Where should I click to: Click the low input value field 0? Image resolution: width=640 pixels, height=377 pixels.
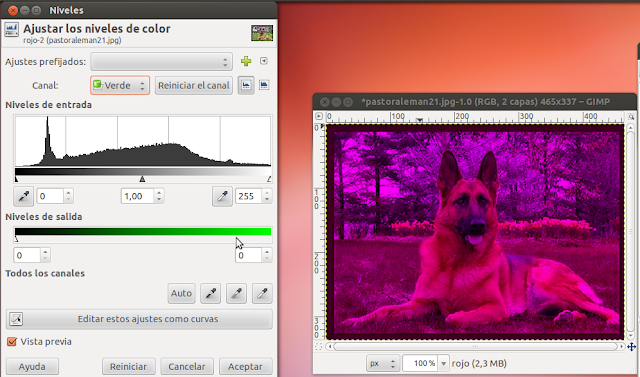pyautogui.click(x=50, y=196)
